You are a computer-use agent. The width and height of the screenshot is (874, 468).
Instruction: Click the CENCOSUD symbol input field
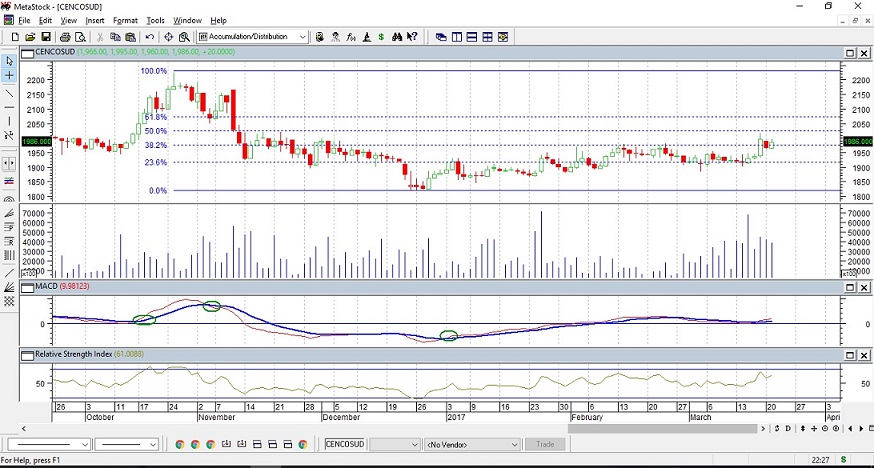tap(345, 444)
